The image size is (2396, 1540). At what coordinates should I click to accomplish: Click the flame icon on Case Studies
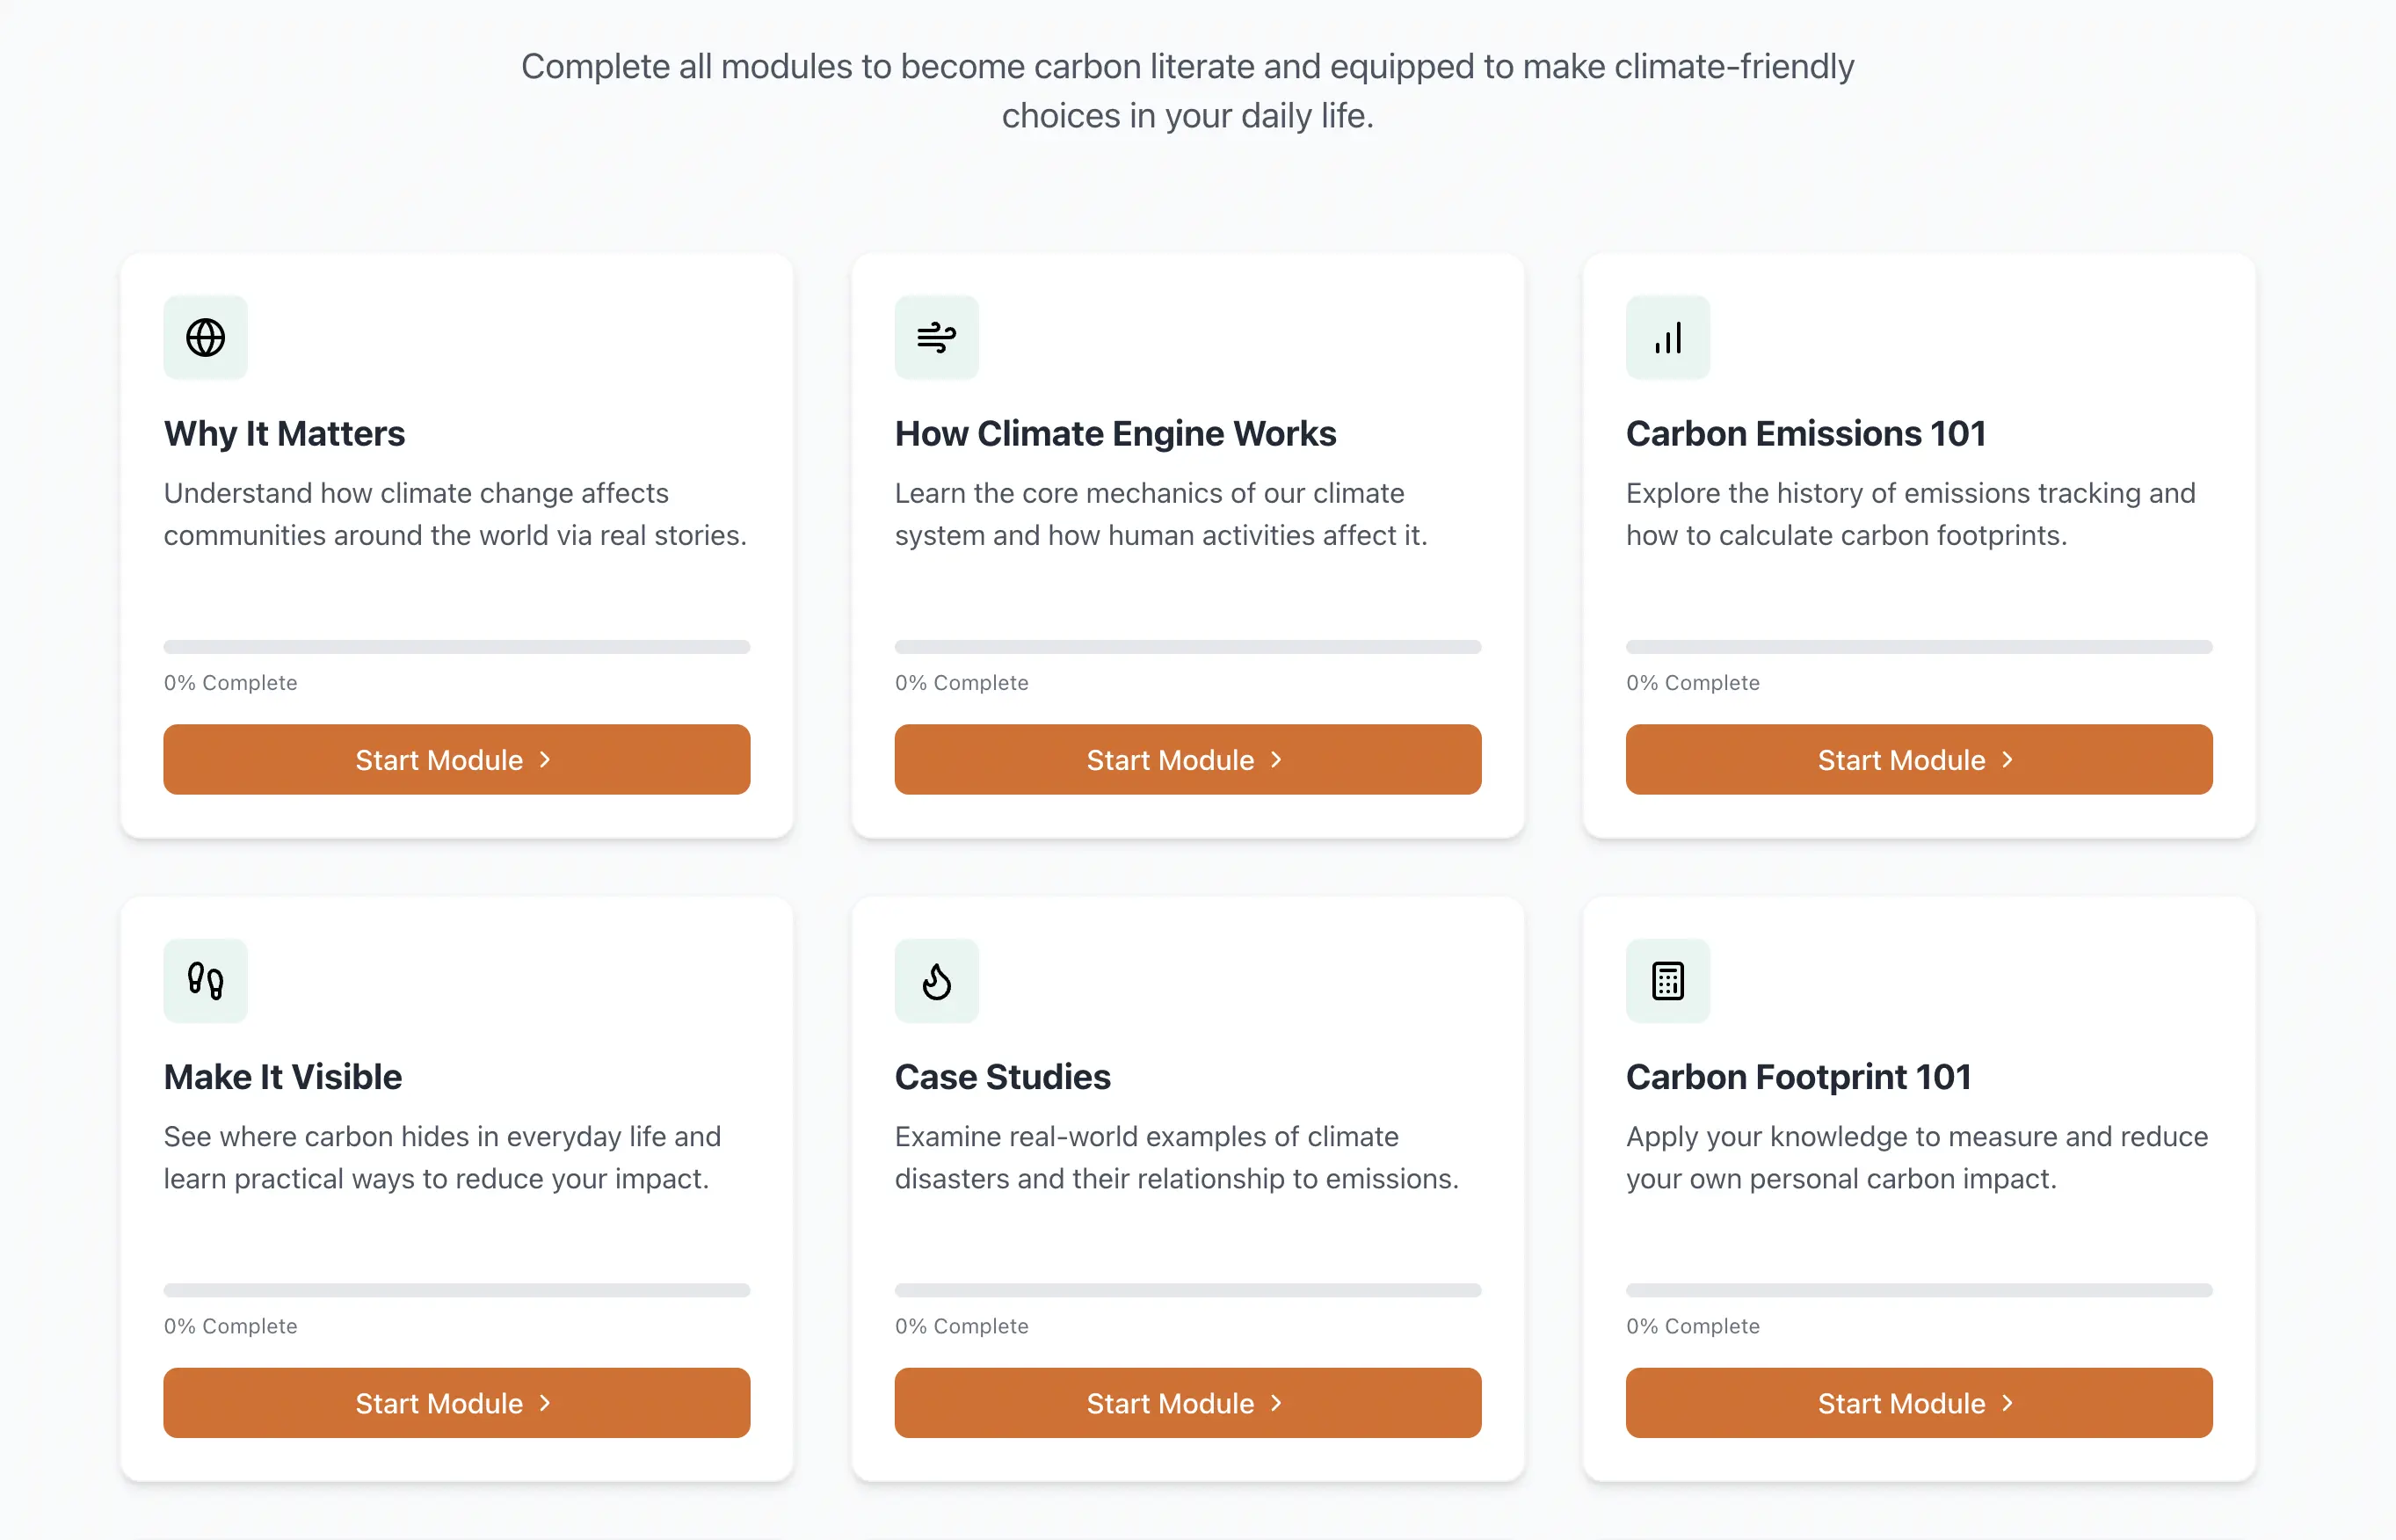936,981
